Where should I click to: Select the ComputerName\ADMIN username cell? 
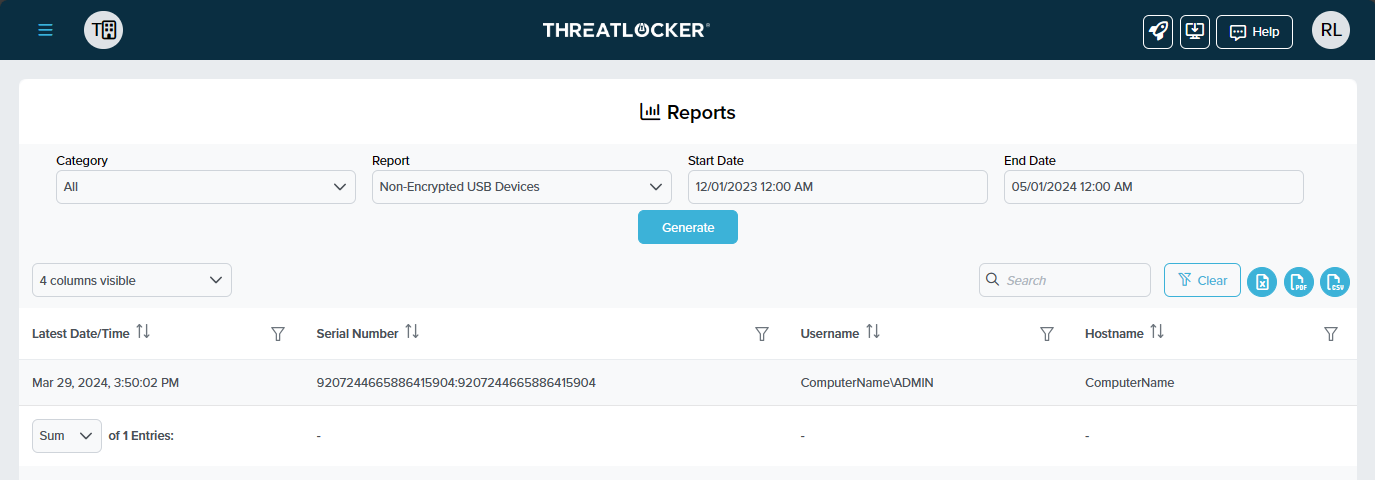click(867, 383)
